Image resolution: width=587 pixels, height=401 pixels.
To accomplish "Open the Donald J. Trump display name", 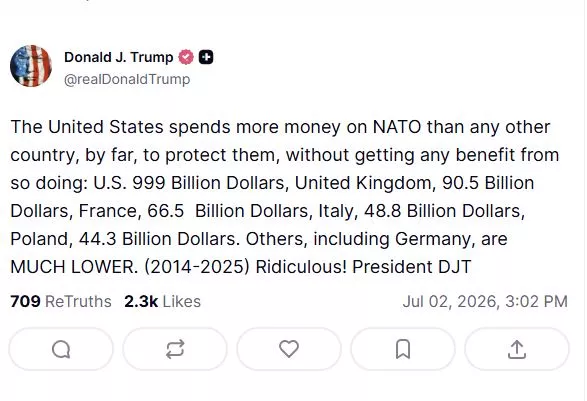I will click(118, 57).
